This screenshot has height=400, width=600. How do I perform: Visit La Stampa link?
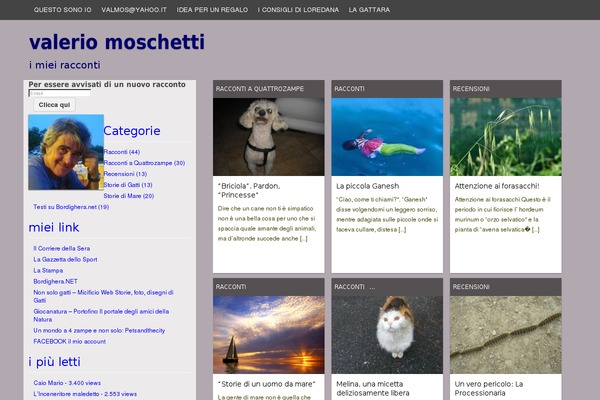point(48,270)
